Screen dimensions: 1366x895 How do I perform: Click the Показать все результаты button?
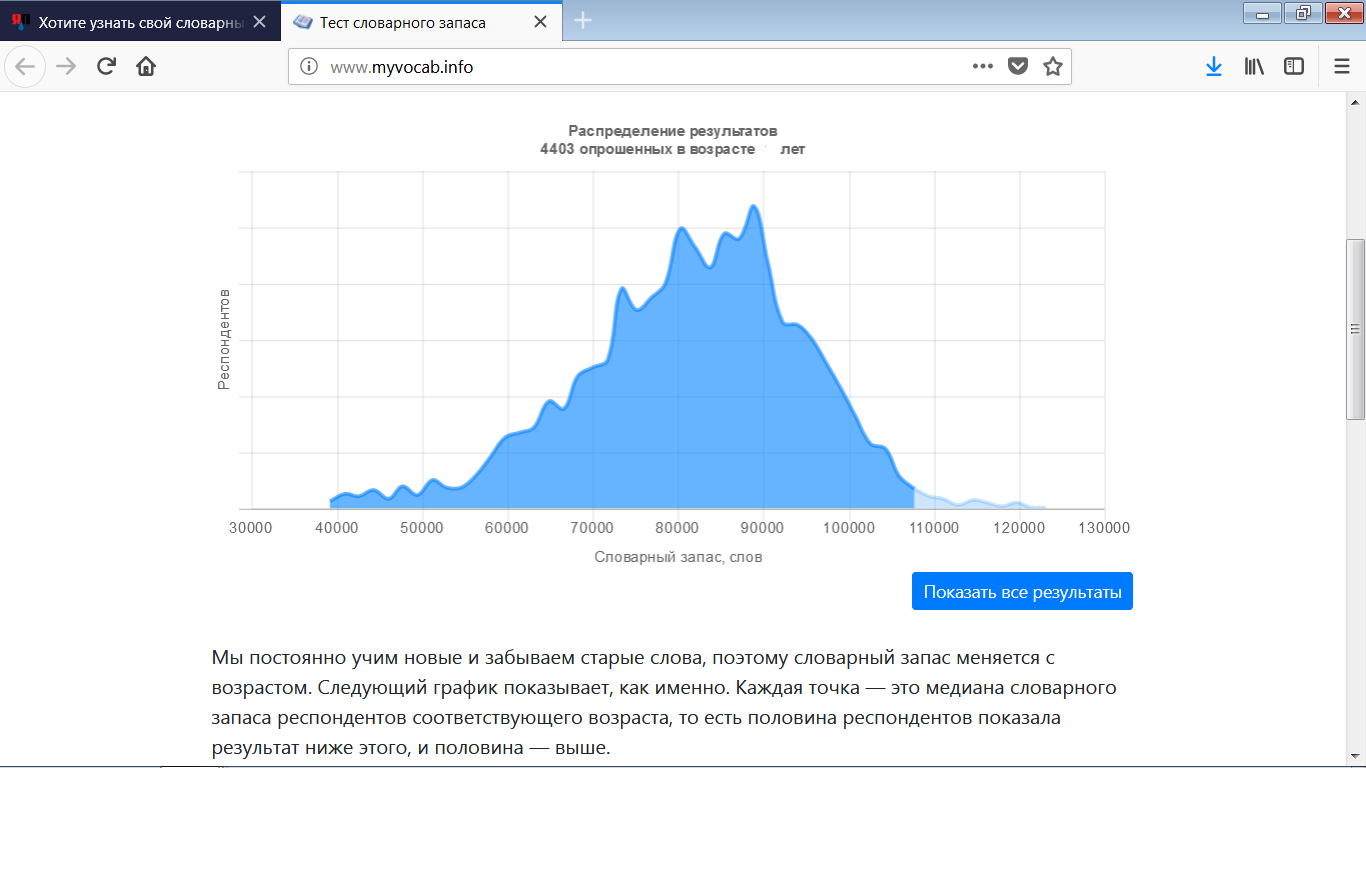pyautogui.click(x=1022, y=591)
